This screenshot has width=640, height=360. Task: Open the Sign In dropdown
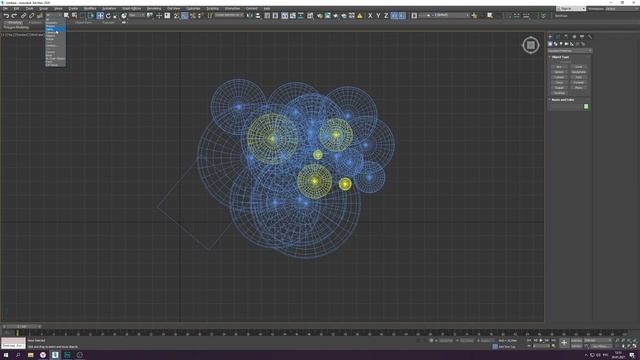pos(571,9)
